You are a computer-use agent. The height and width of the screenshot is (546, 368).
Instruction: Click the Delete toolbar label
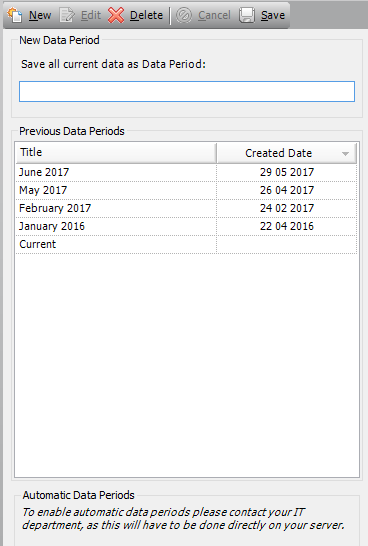coord(146,15)
